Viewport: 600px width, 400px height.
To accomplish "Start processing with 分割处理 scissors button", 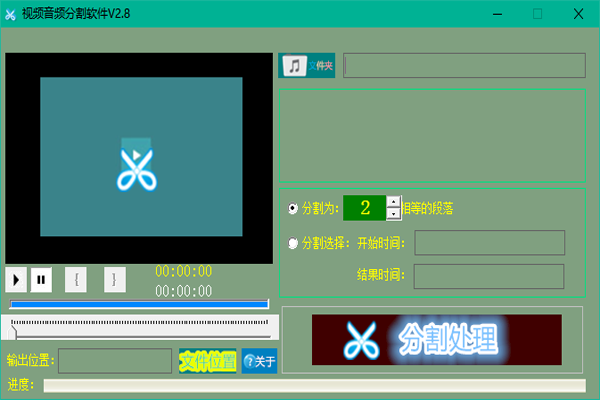I will pyautogui.click(x=436, y=340).
